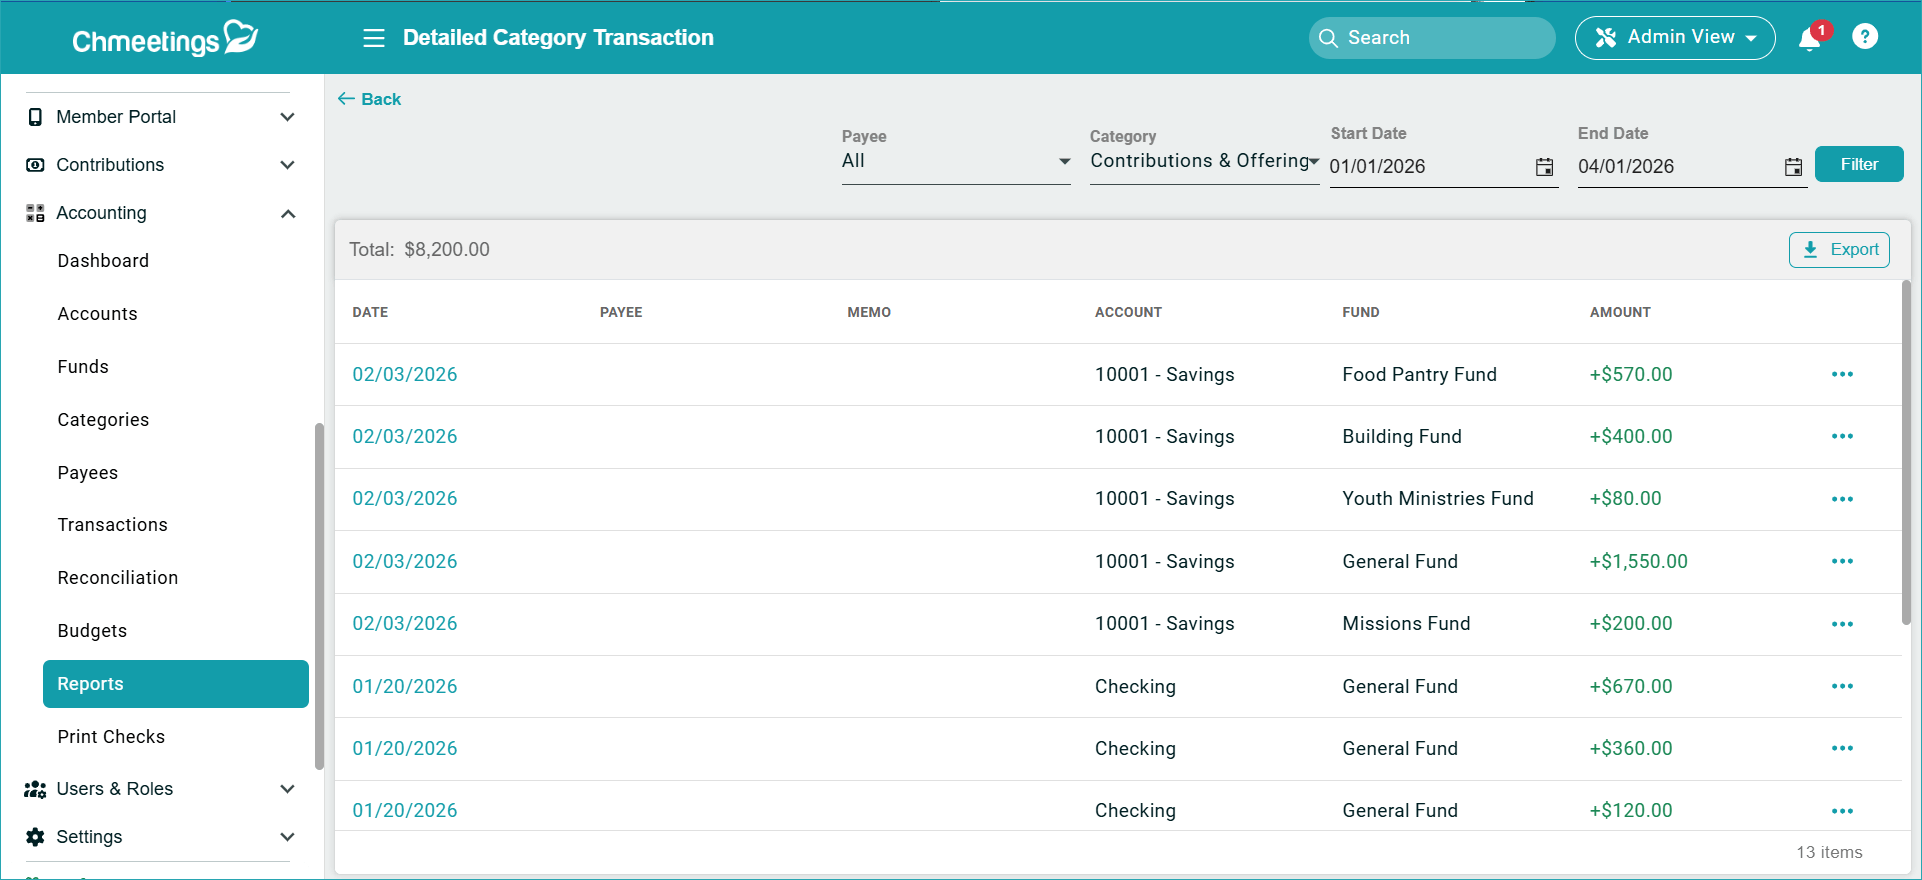
Task: Click the Users & Roles people icon
Action: pos(35,789)
